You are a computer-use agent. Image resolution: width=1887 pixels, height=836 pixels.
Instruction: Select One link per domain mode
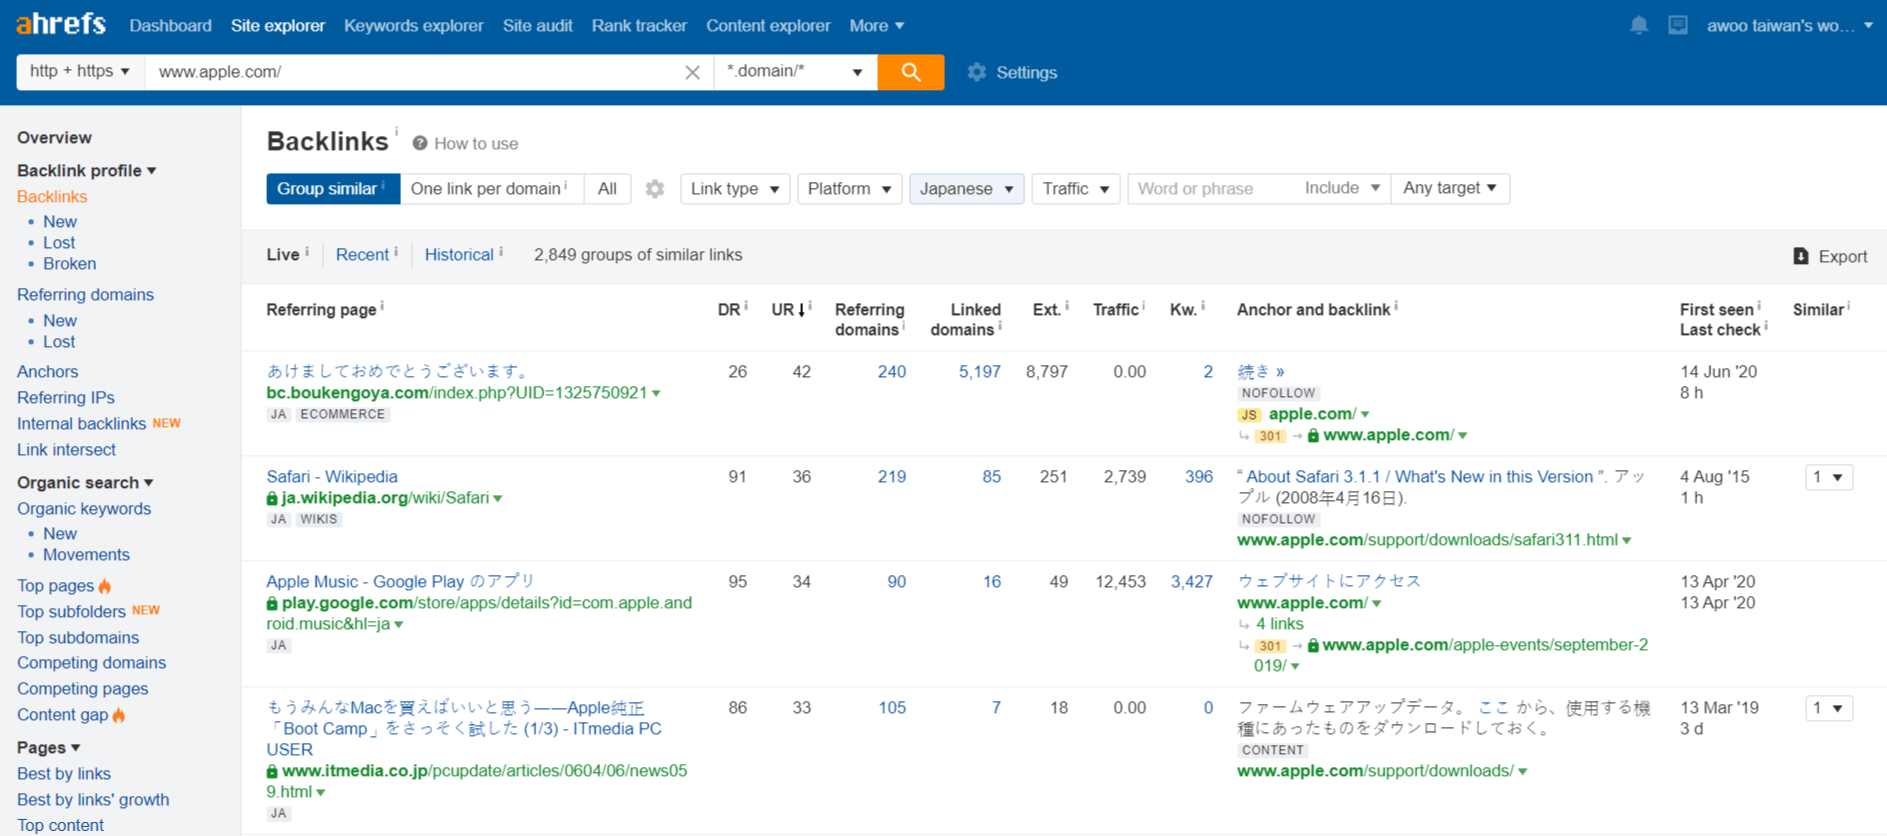(491, 189)
